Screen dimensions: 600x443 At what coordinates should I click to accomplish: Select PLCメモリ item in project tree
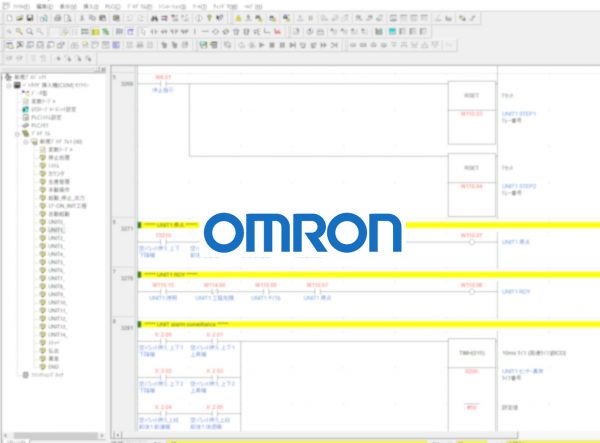[40, 125]
